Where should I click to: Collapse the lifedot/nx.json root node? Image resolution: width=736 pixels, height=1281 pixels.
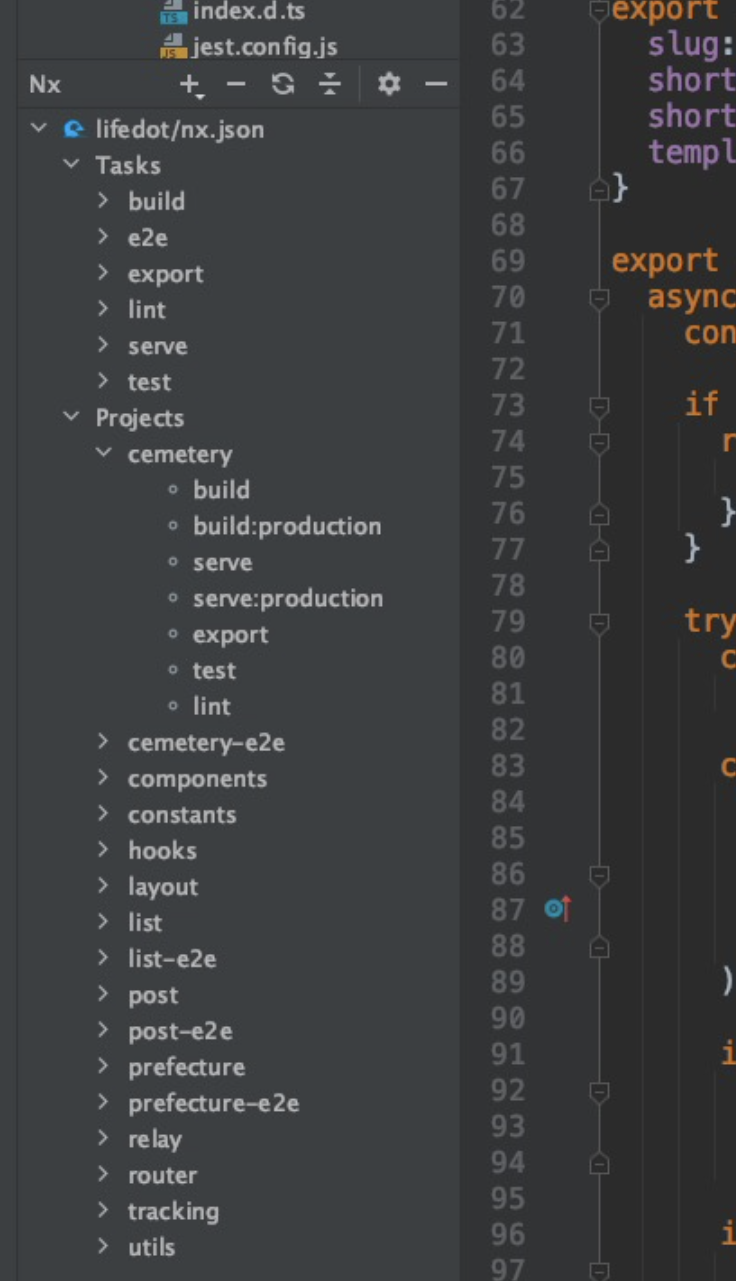pos(39,129)
